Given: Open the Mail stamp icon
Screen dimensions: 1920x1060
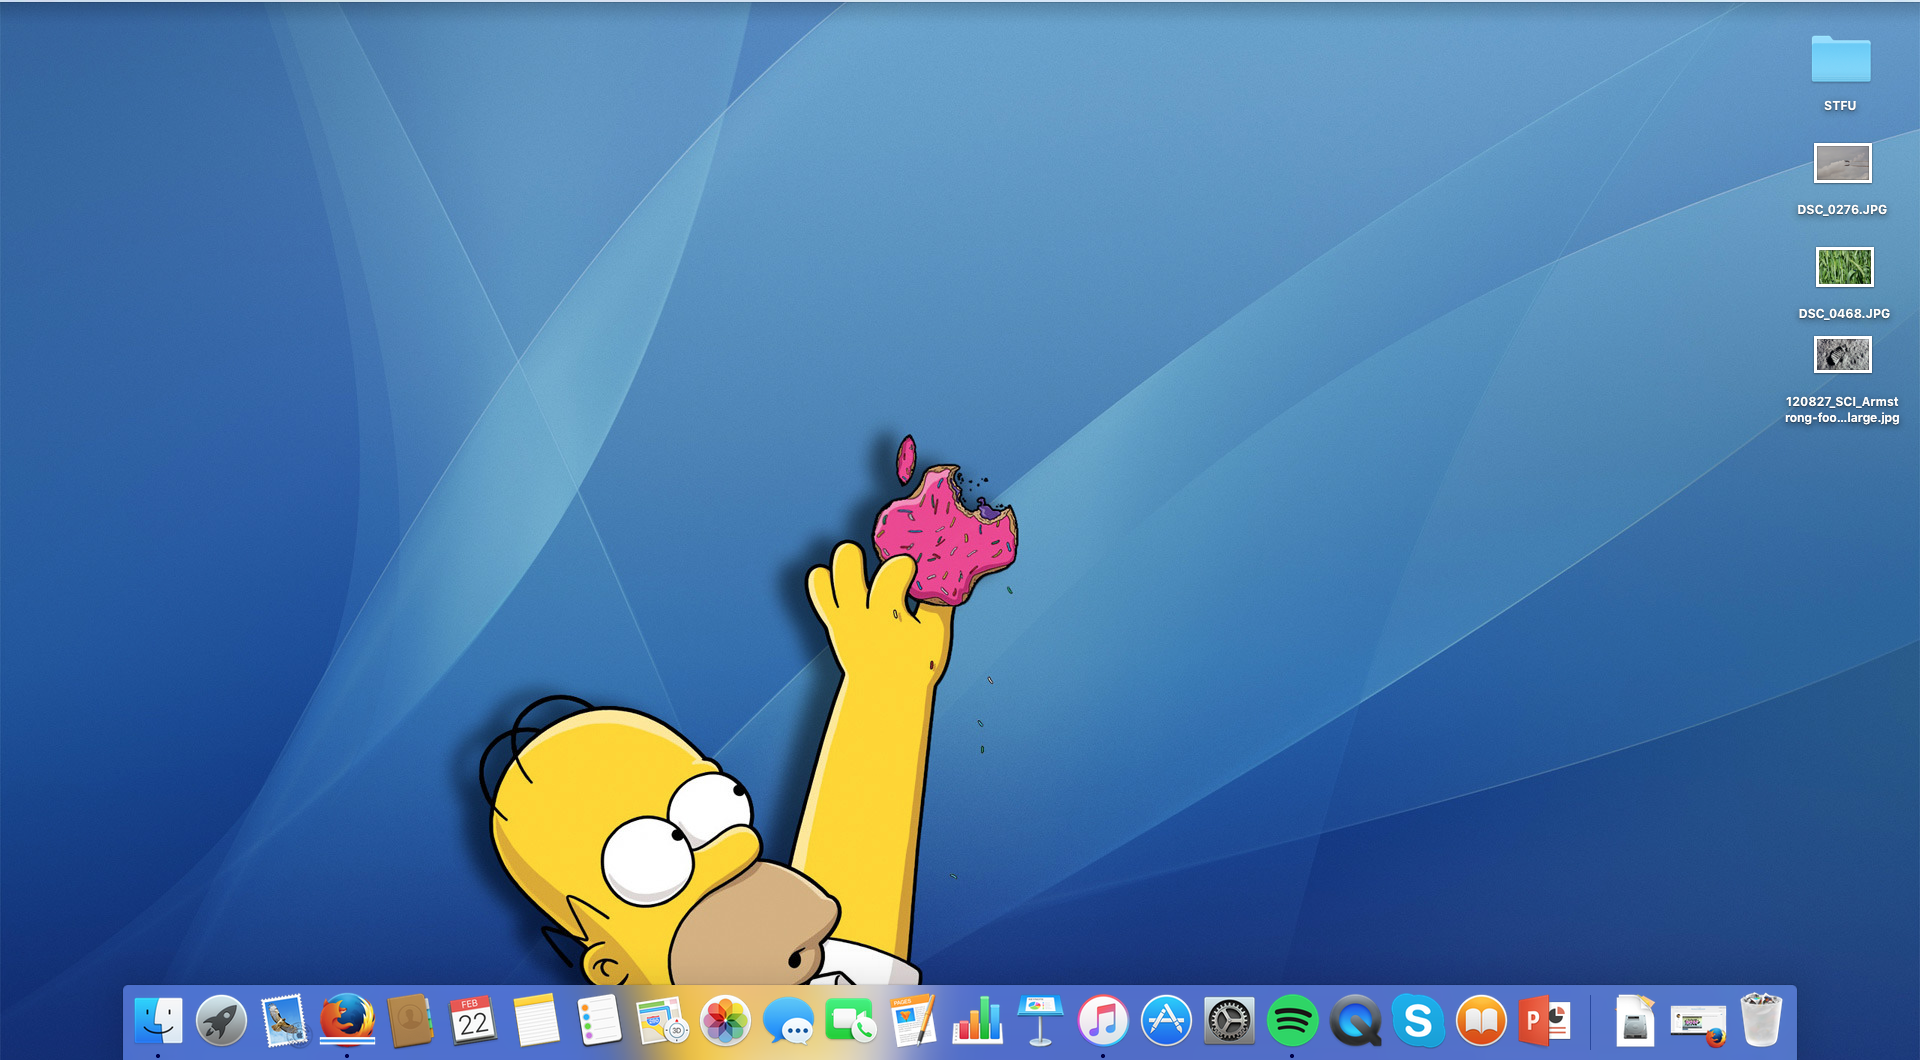Looking at the screenshot, I should pos(284,1021).
